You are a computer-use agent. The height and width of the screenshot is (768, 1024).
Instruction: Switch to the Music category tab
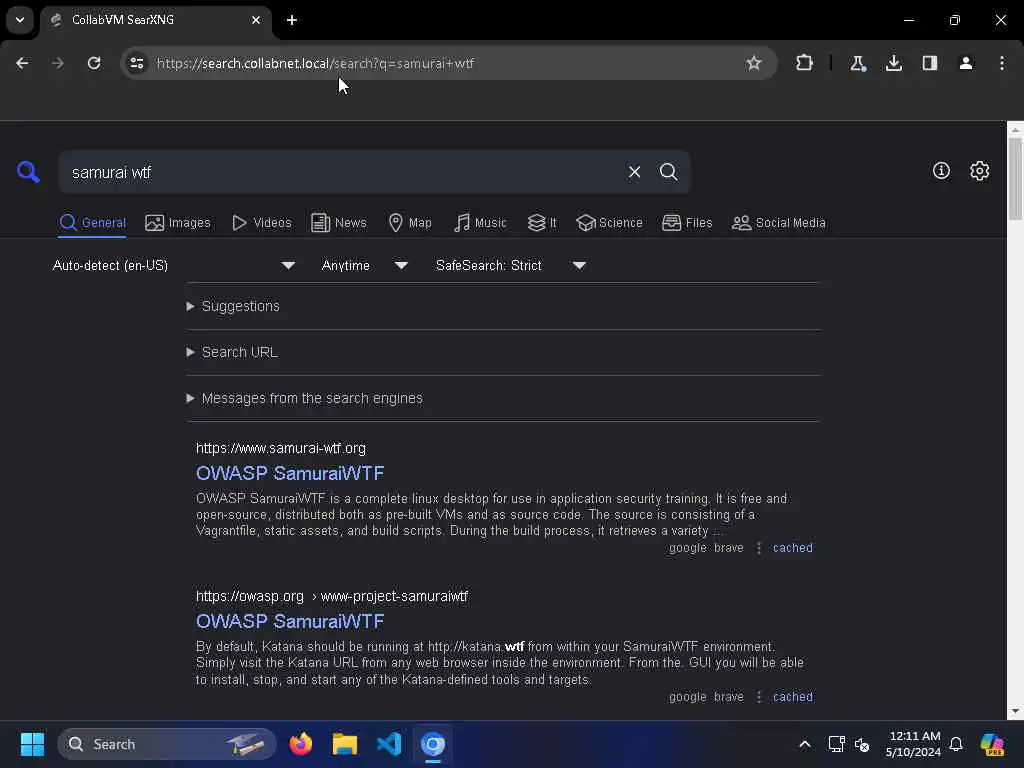[480, 223]
